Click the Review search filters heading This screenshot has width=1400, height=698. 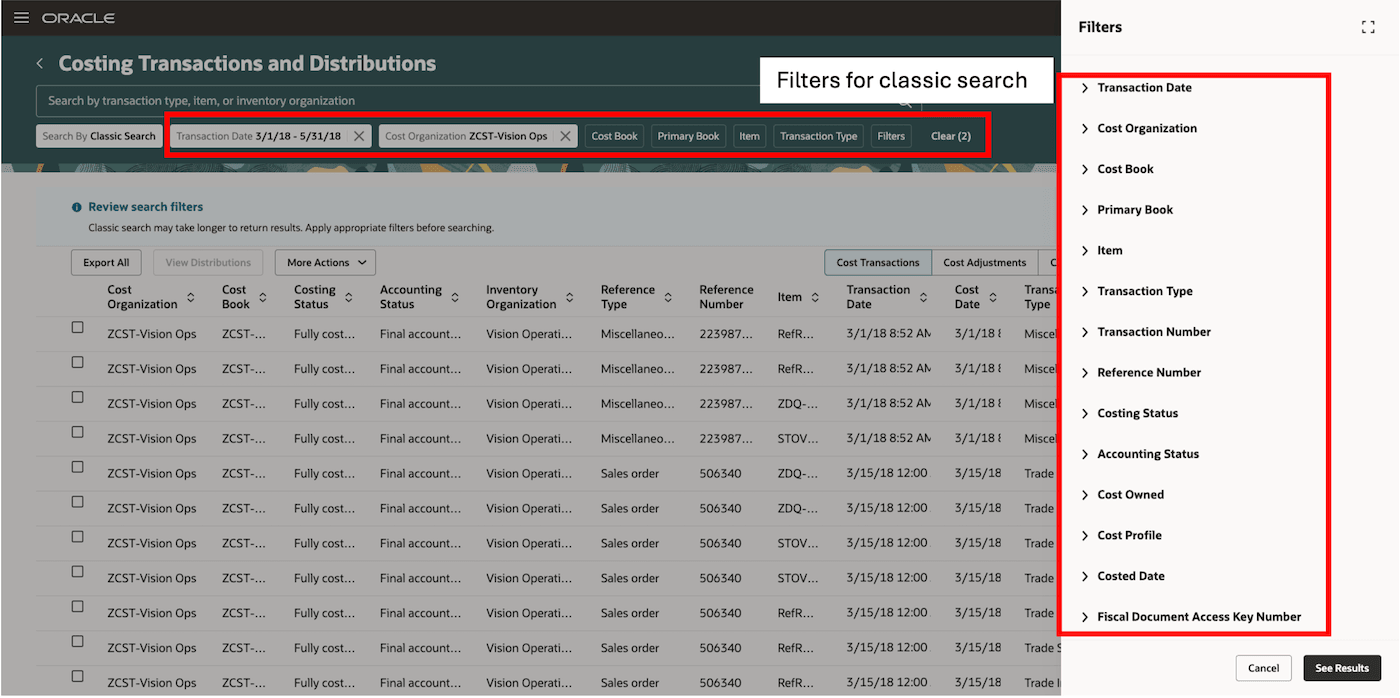tap(146, 207)
